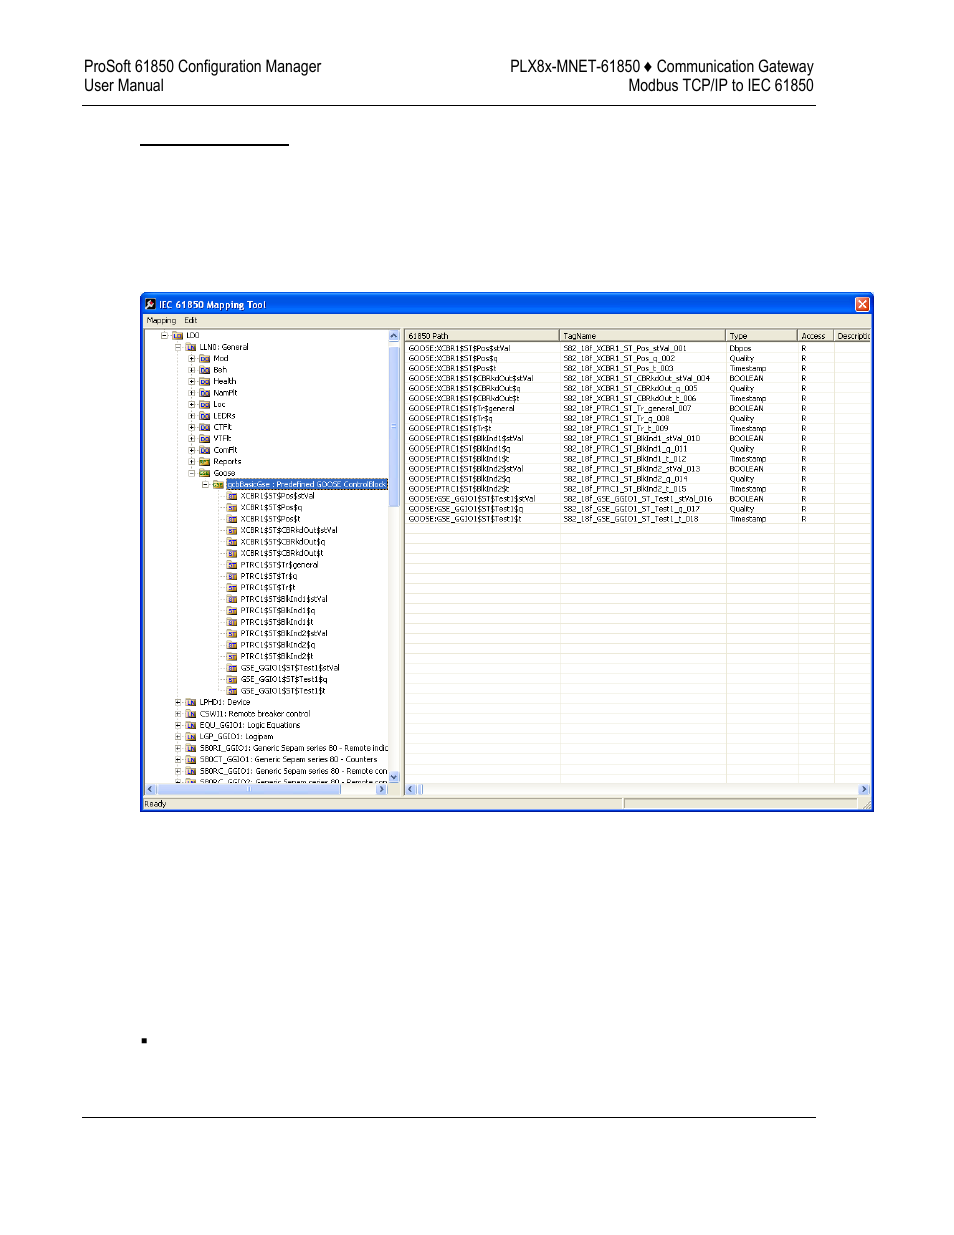Click the ComFlt data object icon
The image size is (954, 1235).
pyautogui.click(x=205, y=451)
